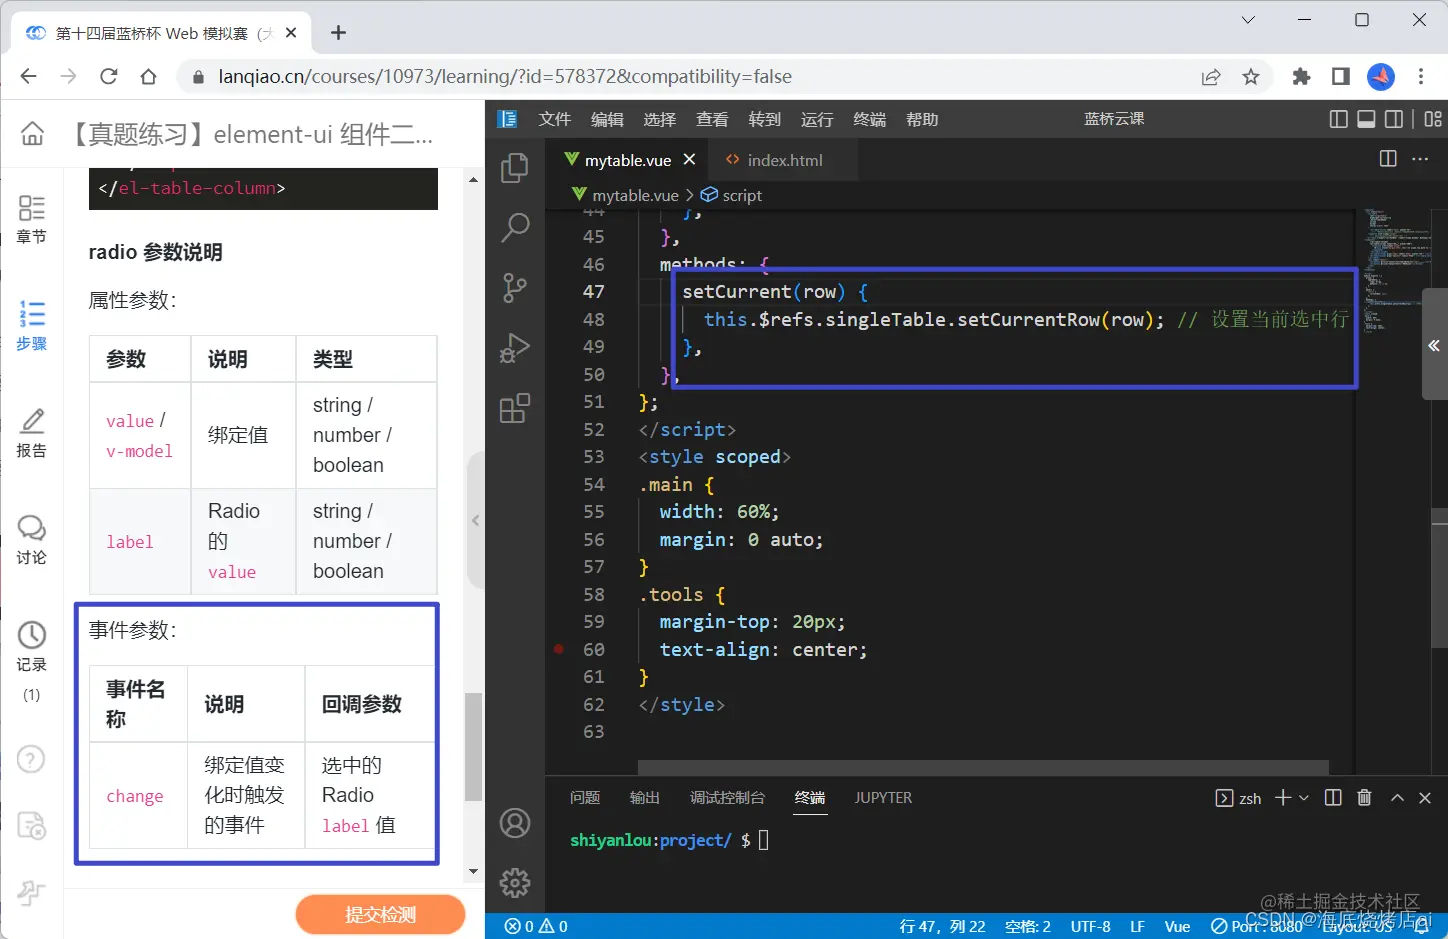1448x939 pixels.
Task: Toggle the bottom panel visibility
Action: [1366, 118]
